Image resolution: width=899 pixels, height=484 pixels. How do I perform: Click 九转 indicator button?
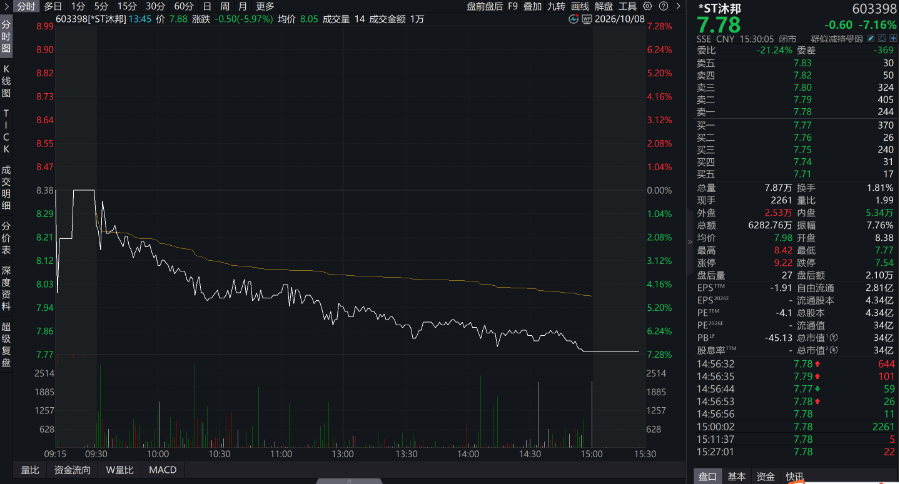point(556,6)
